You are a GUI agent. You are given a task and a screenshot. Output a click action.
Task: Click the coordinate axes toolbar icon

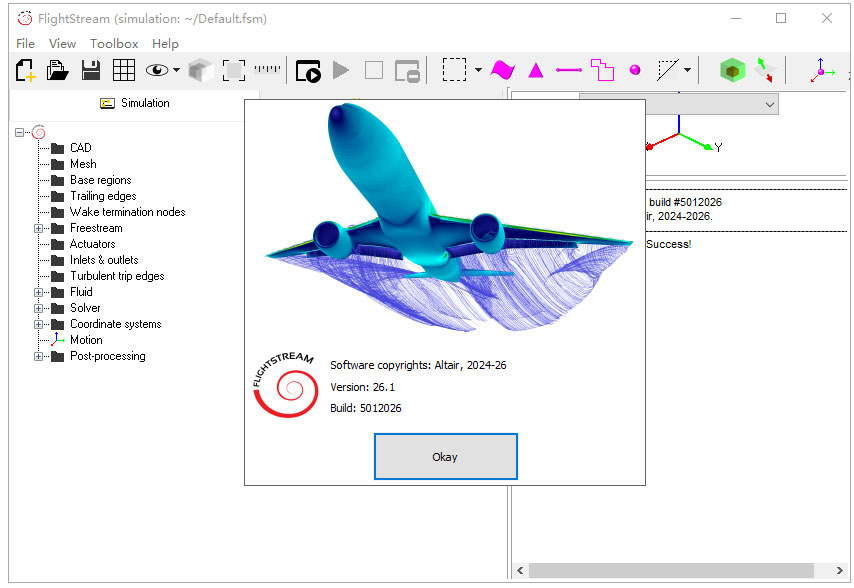click(x=822, y=70)
